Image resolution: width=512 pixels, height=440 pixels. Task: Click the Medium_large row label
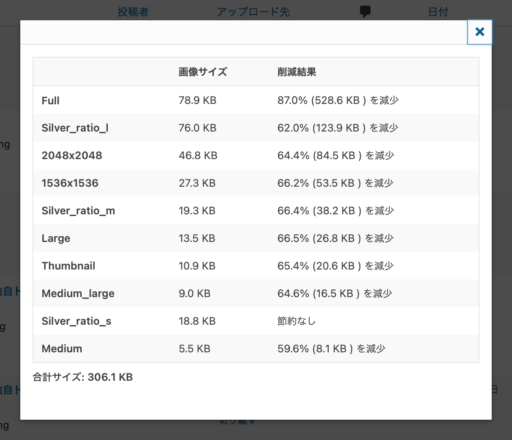pos(78,294)
